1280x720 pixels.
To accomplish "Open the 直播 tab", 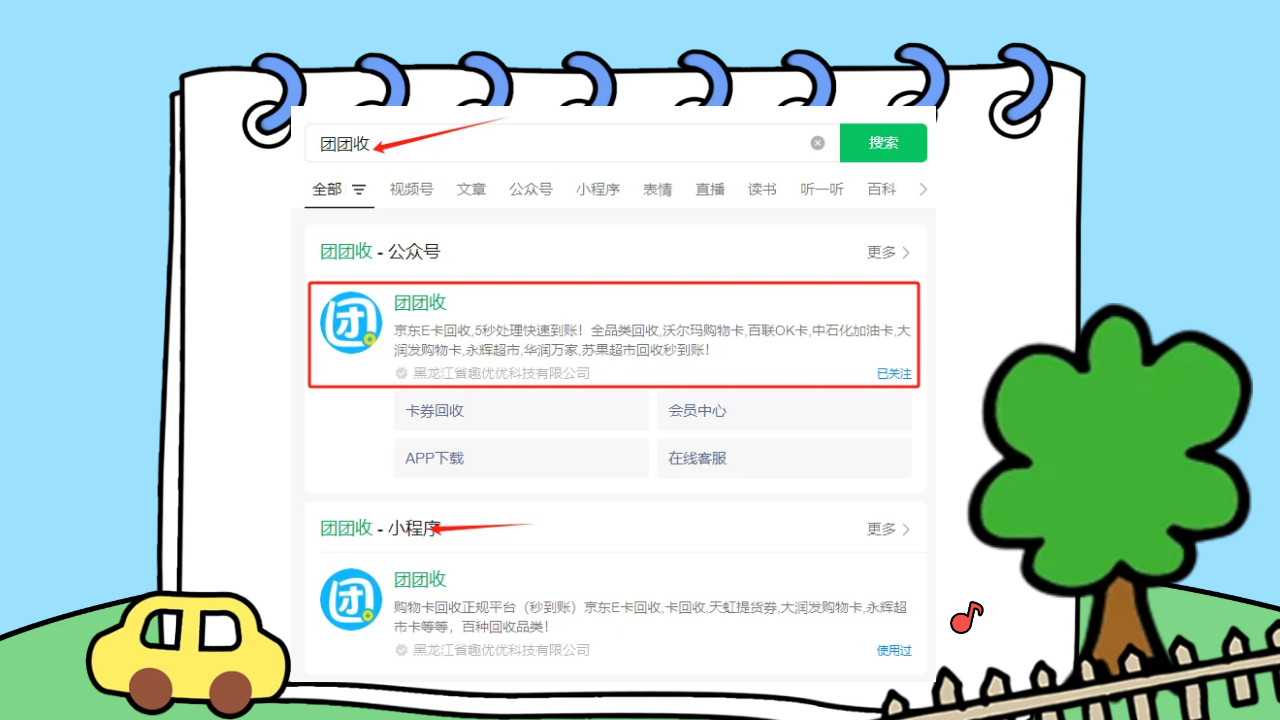I will (x=710, y=189).
